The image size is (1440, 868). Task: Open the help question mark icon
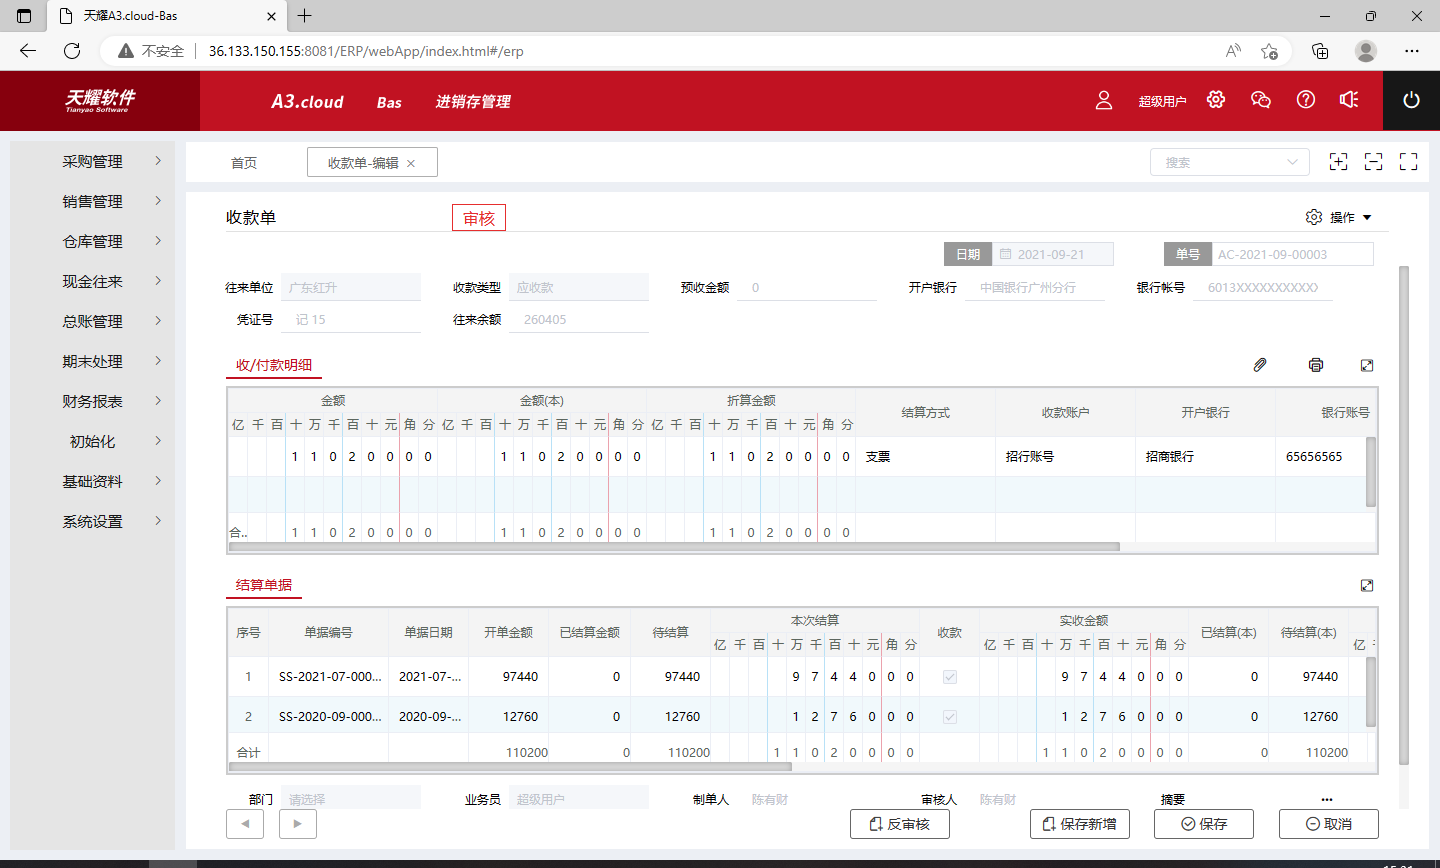coord(1306,100)
